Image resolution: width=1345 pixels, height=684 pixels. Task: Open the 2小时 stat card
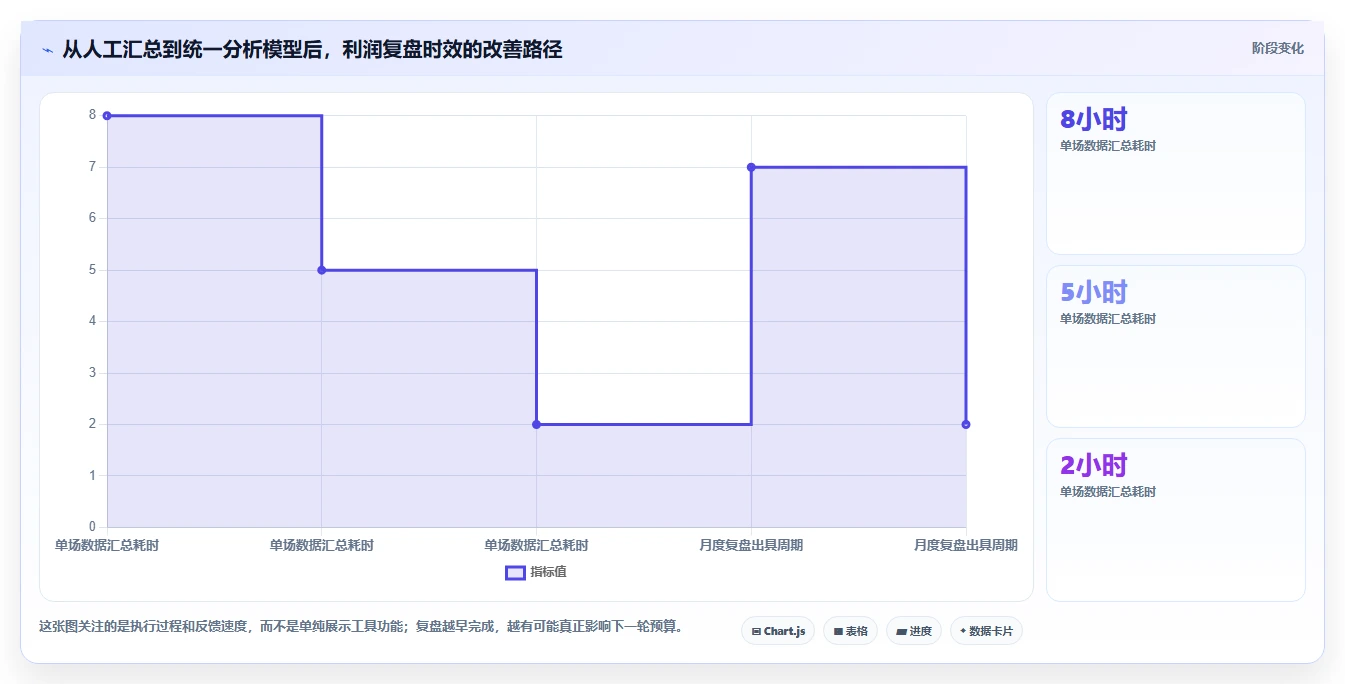[1176, 520]
